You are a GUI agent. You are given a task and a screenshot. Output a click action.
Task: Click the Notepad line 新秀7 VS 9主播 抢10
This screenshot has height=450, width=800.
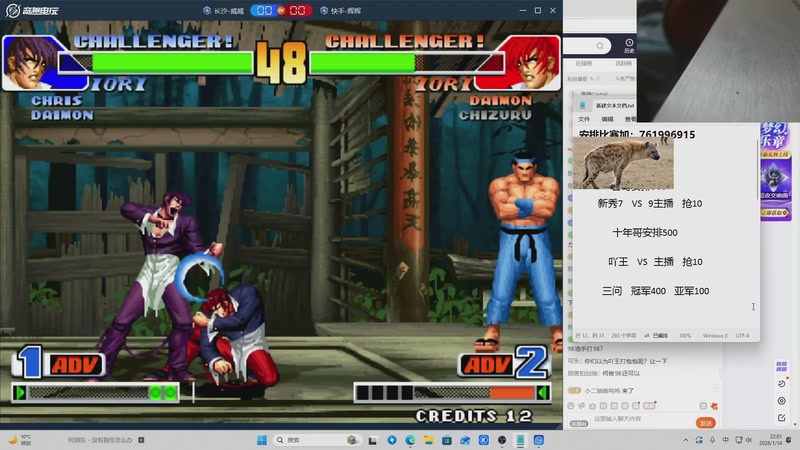pyautogui.click(x=649, y=204)
